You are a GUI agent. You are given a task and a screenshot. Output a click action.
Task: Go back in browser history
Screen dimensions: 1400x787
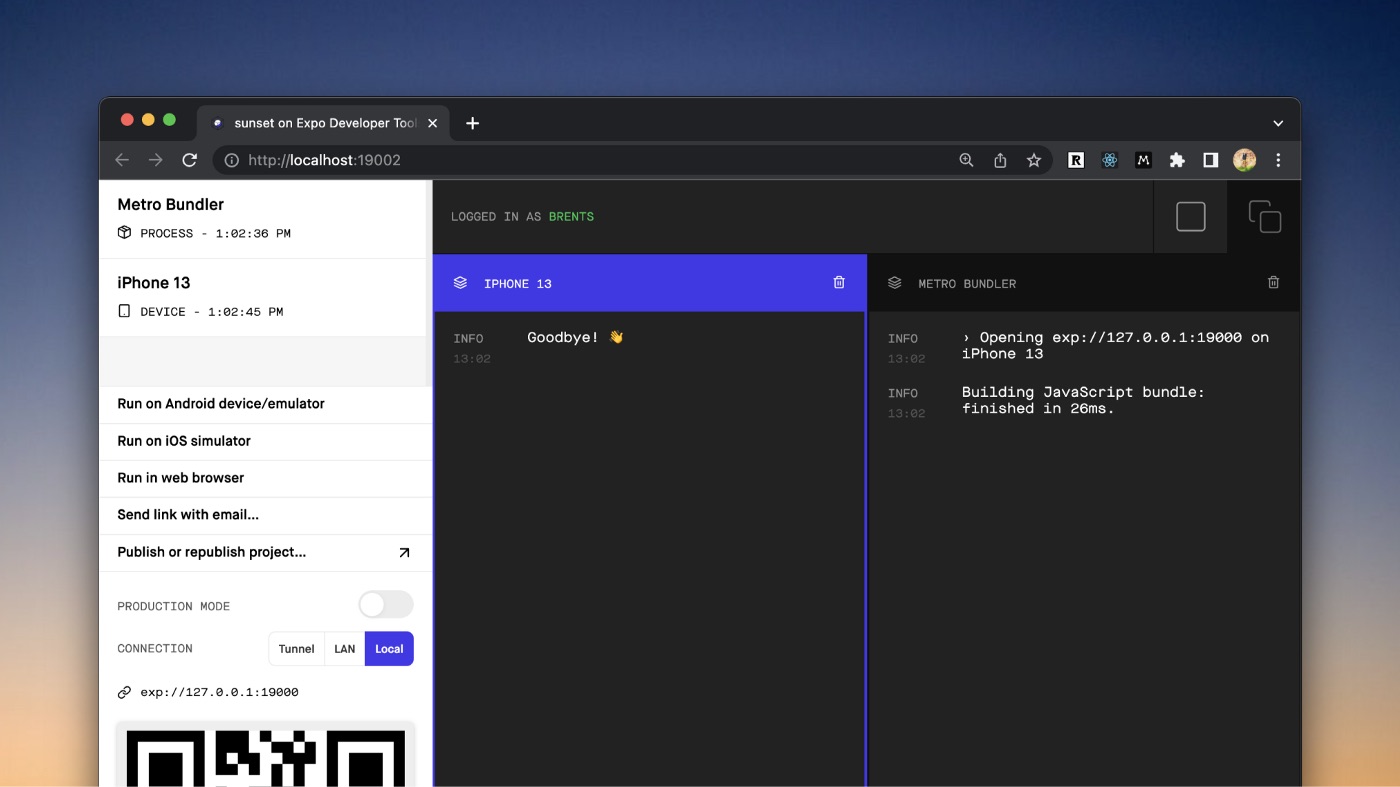pyautogui.click(x=122, y=160)
